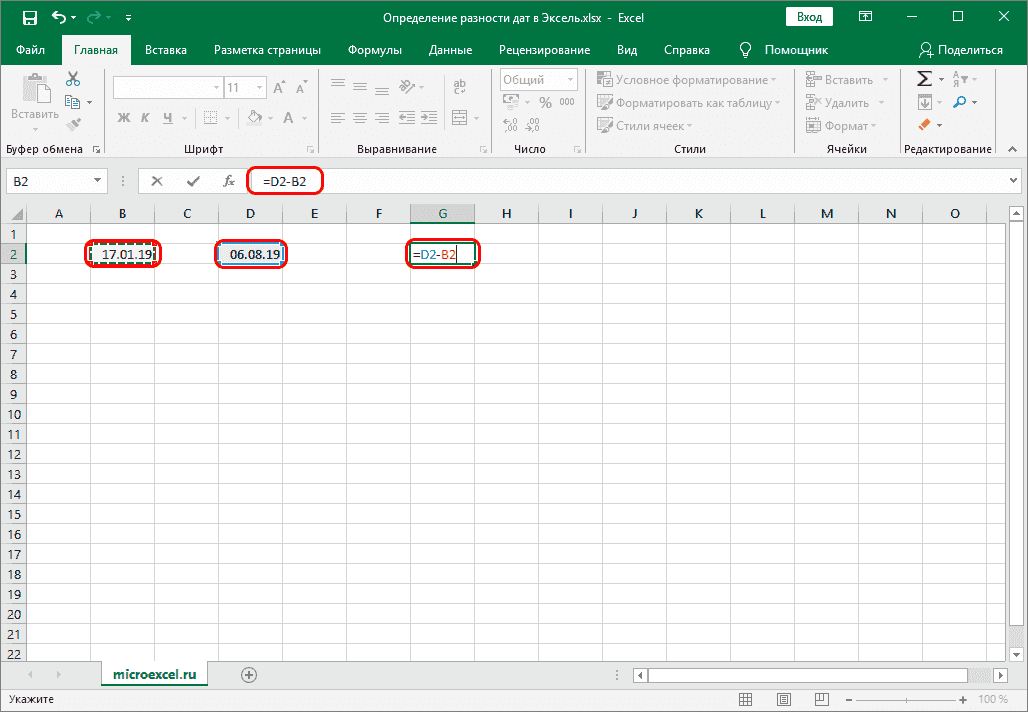Open Find and Select magnifier
This screenshot has height=712, width=1028.
[959, 102]
